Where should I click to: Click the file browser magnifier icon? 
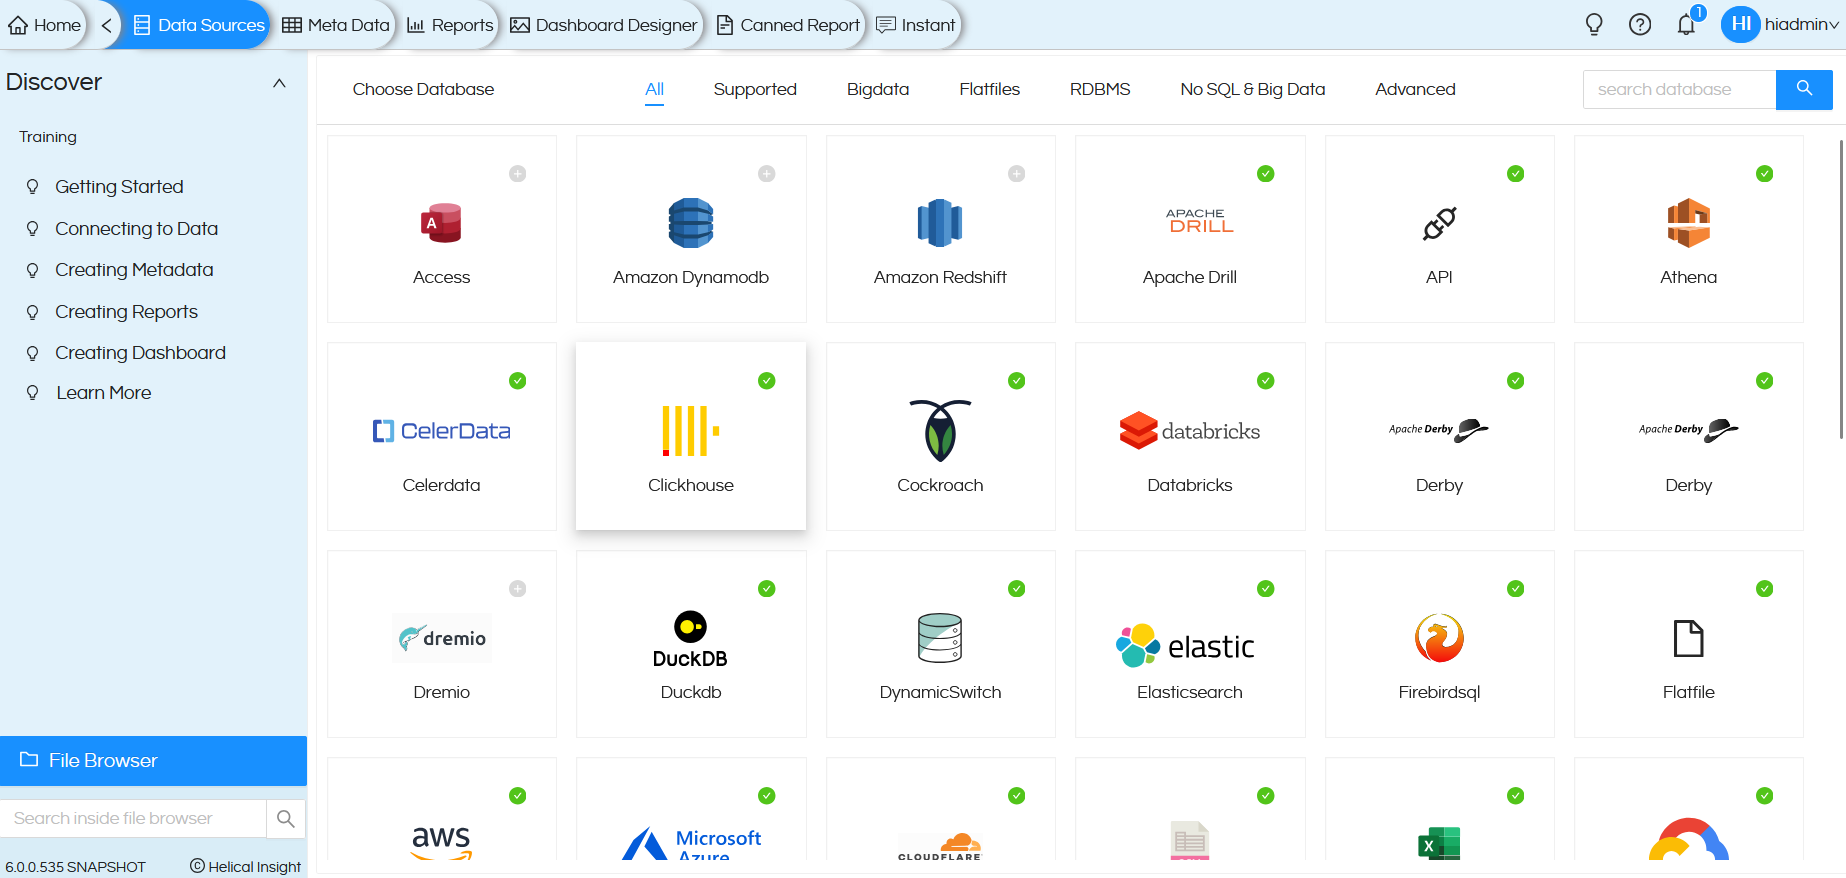286,818
